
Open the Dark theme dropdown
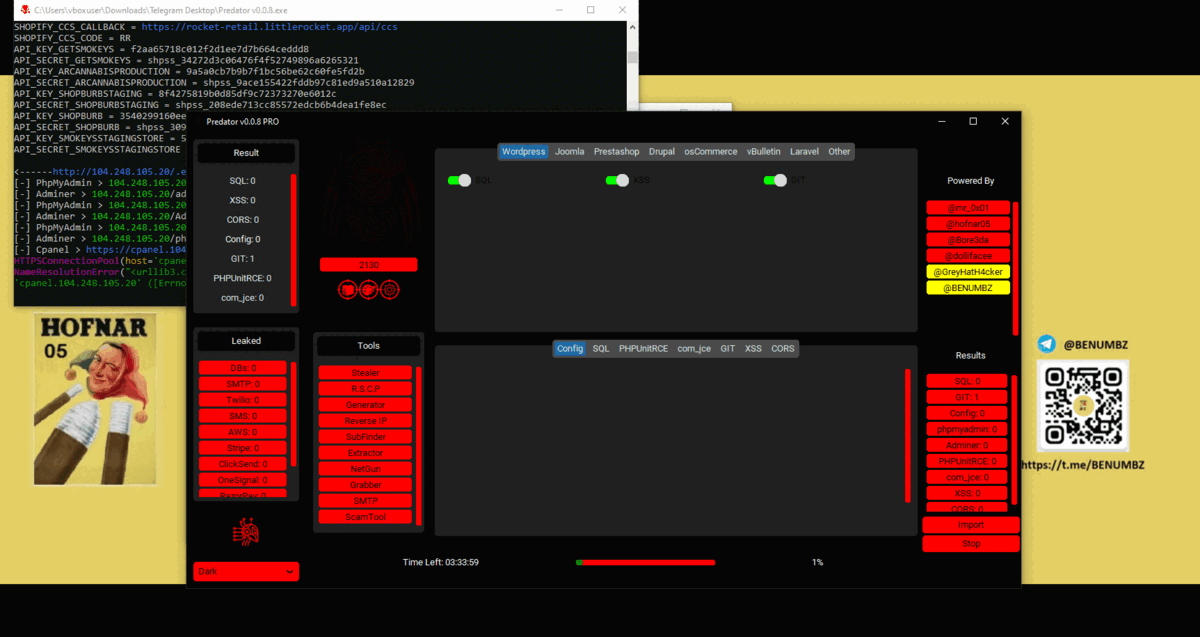coord(246,571)
